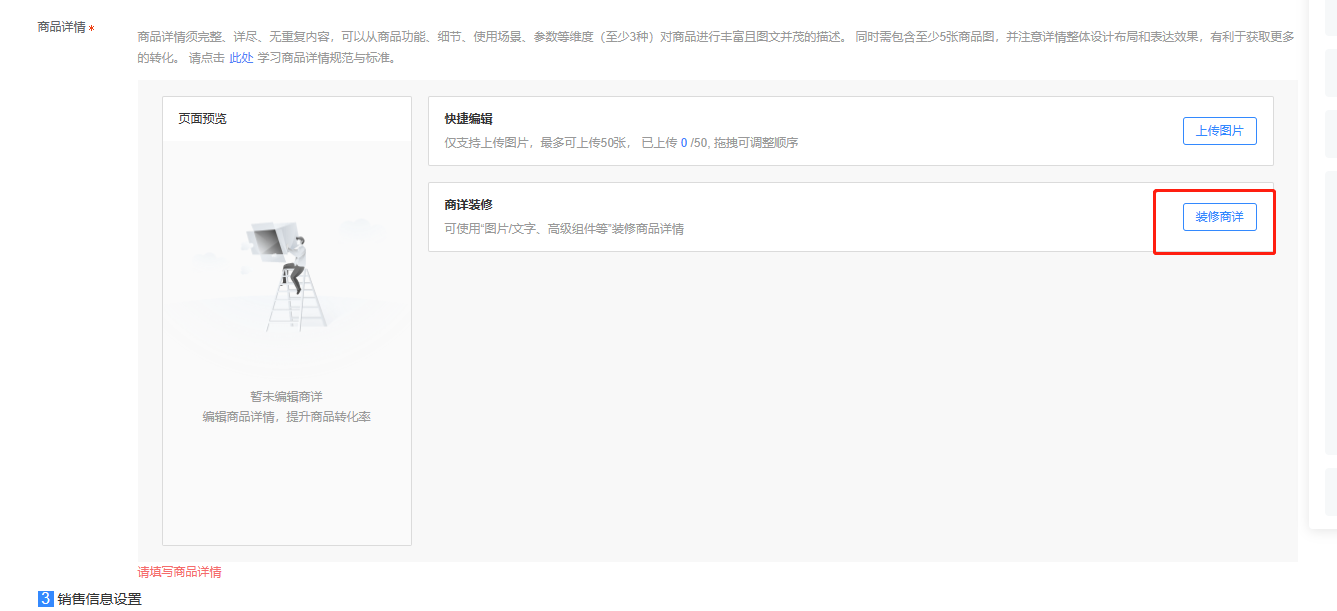Click the 商品详情 field label
This screenshot has height=611, width=1337.
coord(61,27)
